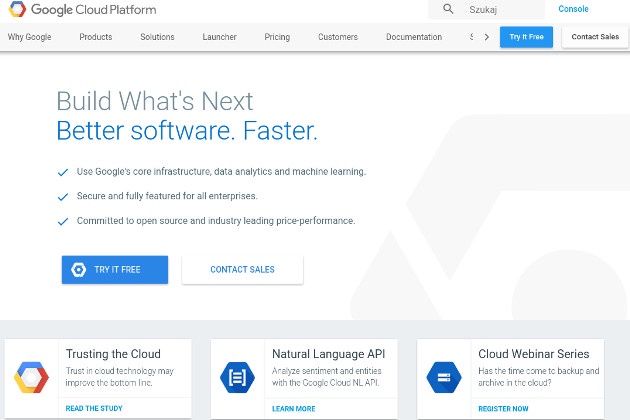630x420 pixels.
Task: Select the Solutions nav item
Action: (157, 37)
